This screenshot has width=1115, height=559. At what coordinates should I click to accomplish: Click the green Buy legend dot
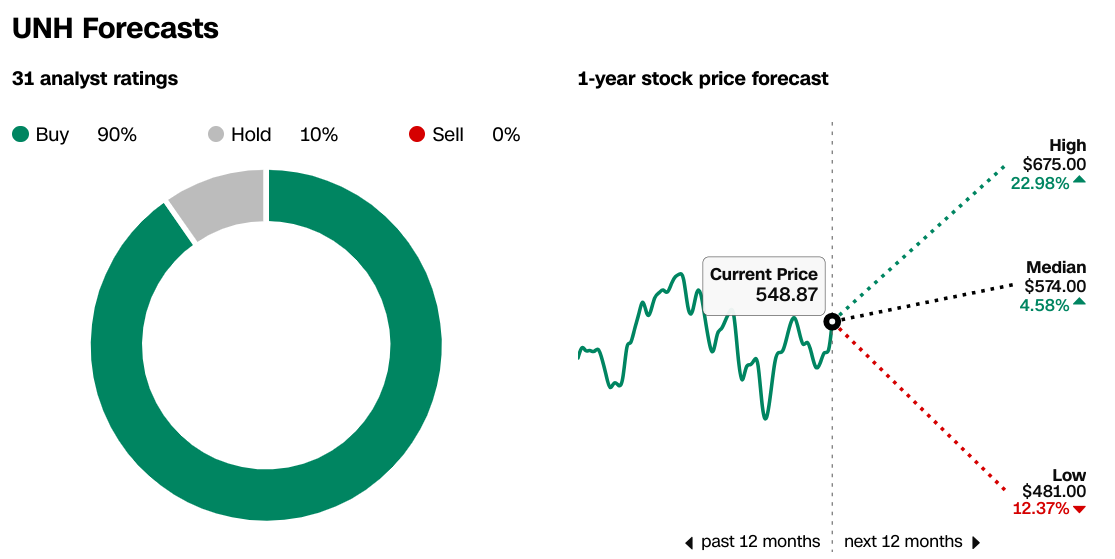(21, 134)
